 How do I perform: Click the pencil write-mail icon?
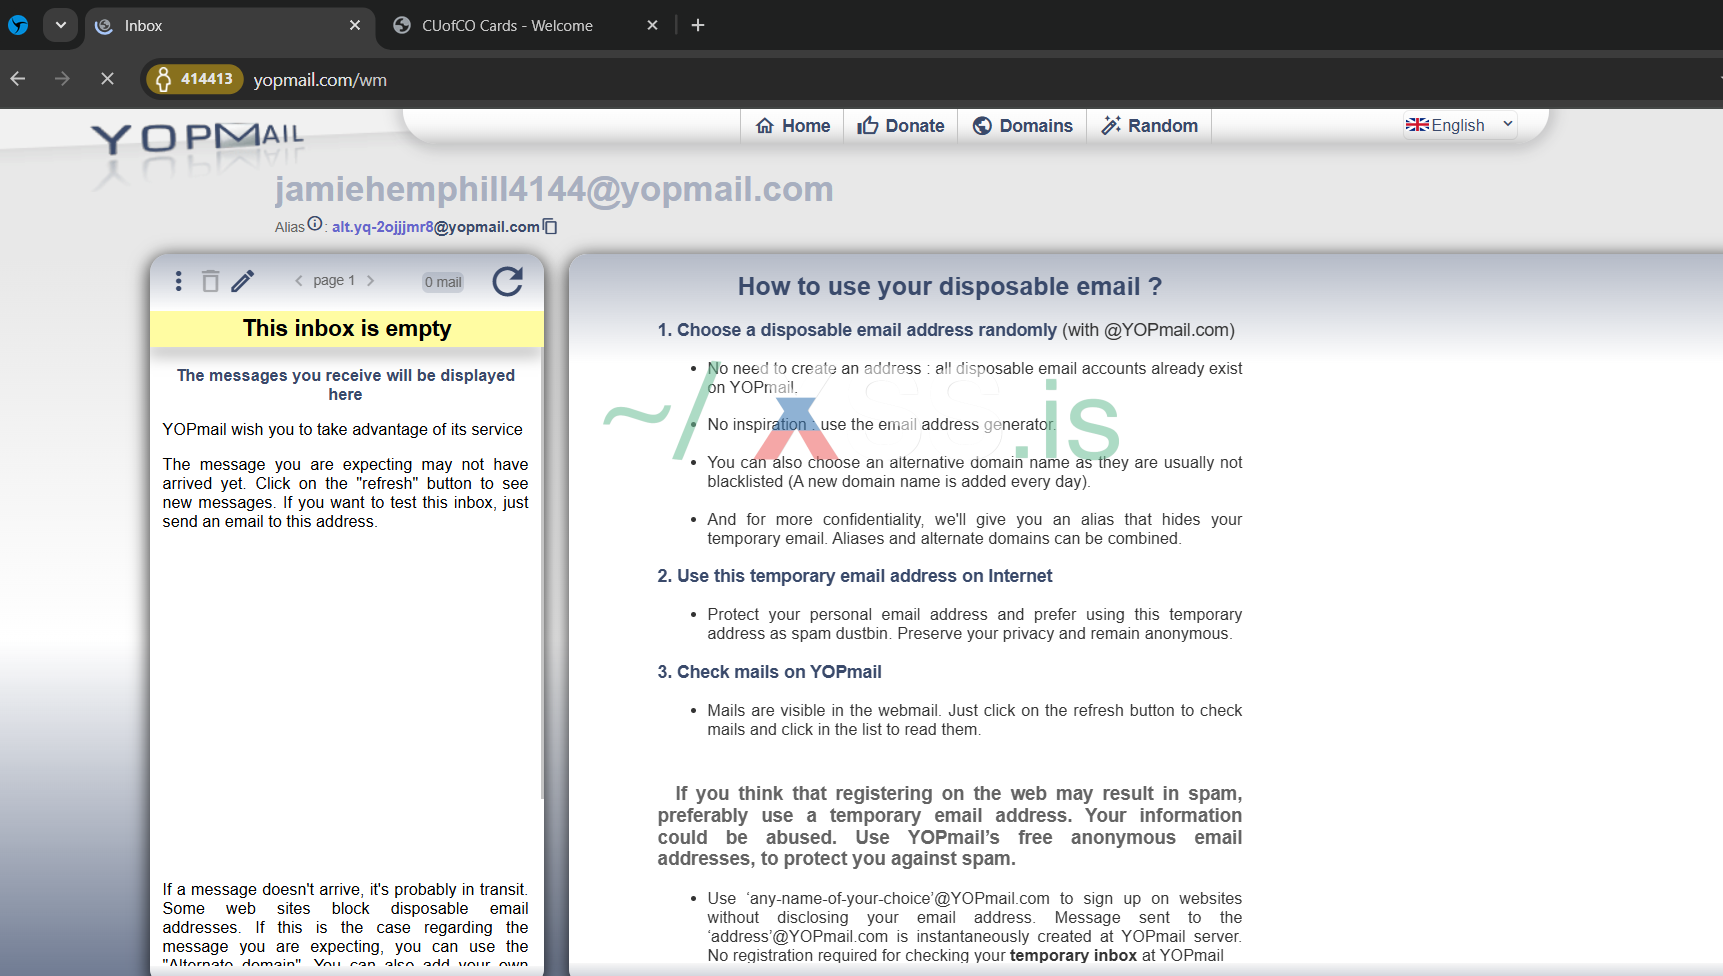pos(242,281)
